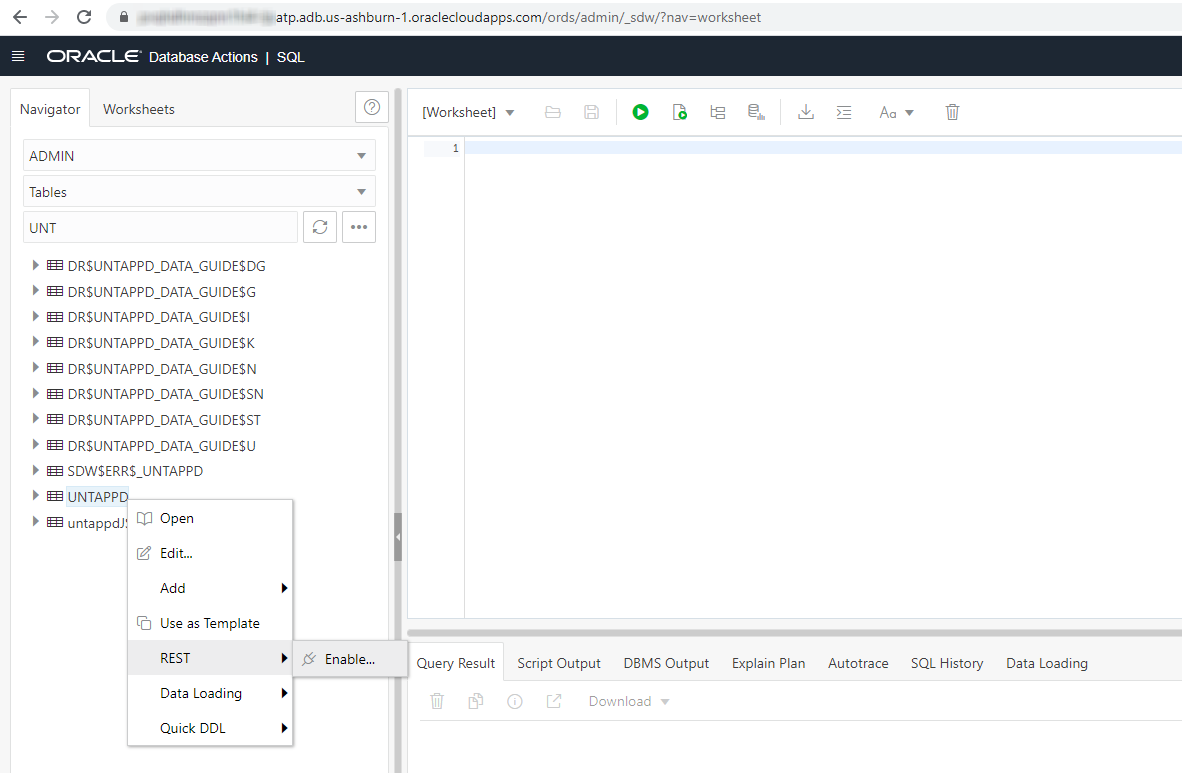Click the Query Result copy icon
The width and height of the screenshot is (1182, 773).
click(476, 701)
